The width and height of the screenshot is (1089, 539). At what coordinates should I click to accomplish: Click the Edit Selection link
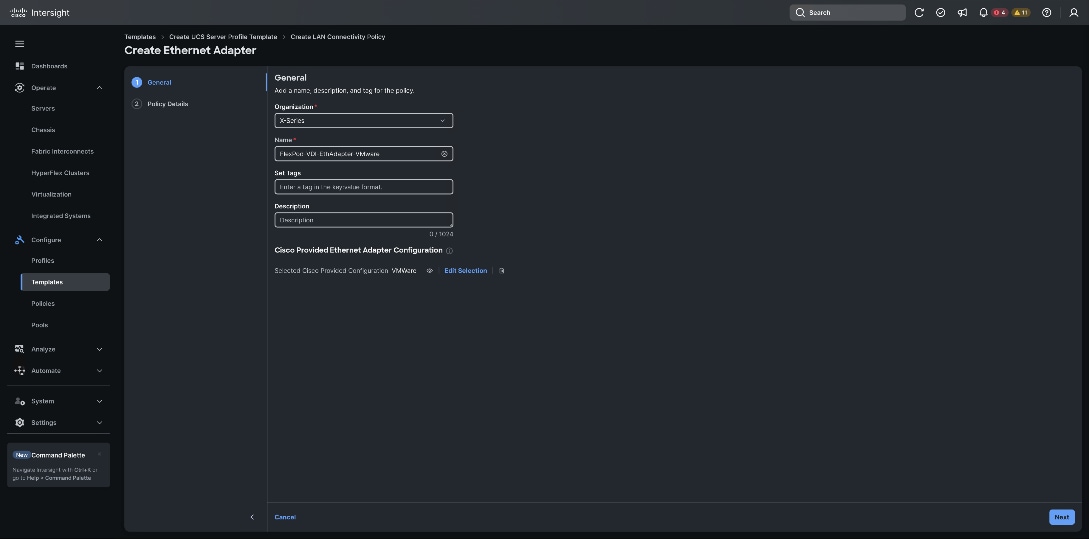(x=465, y=271)
